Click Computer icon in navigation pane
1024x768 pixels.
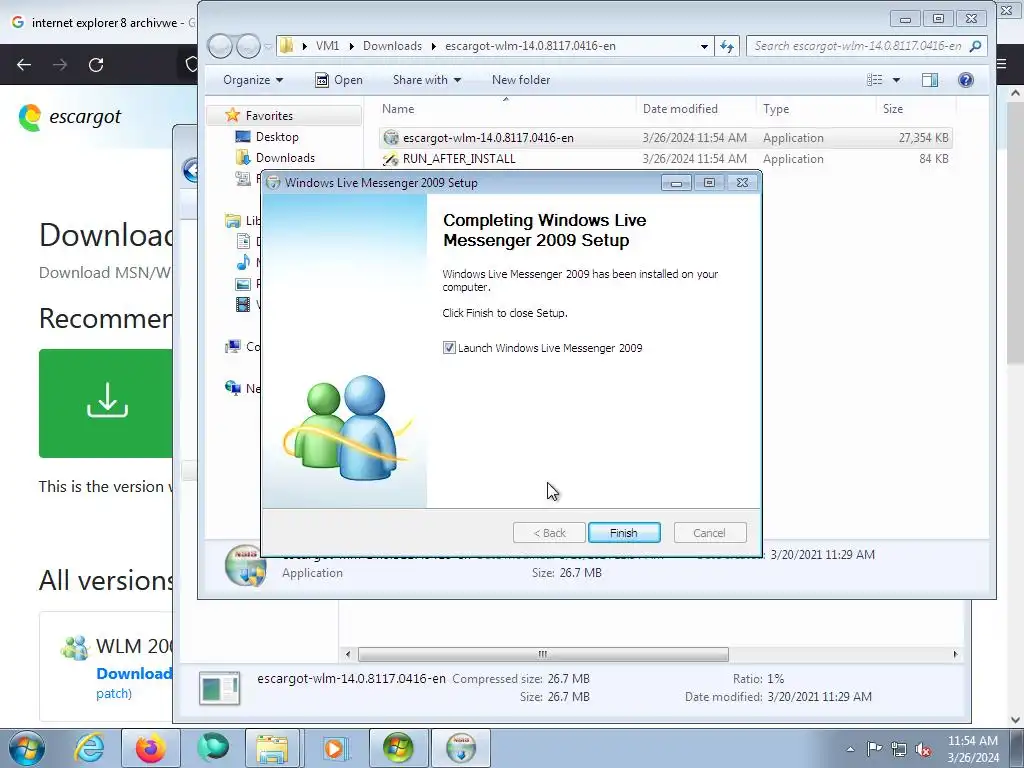click(x=232, y=347)
